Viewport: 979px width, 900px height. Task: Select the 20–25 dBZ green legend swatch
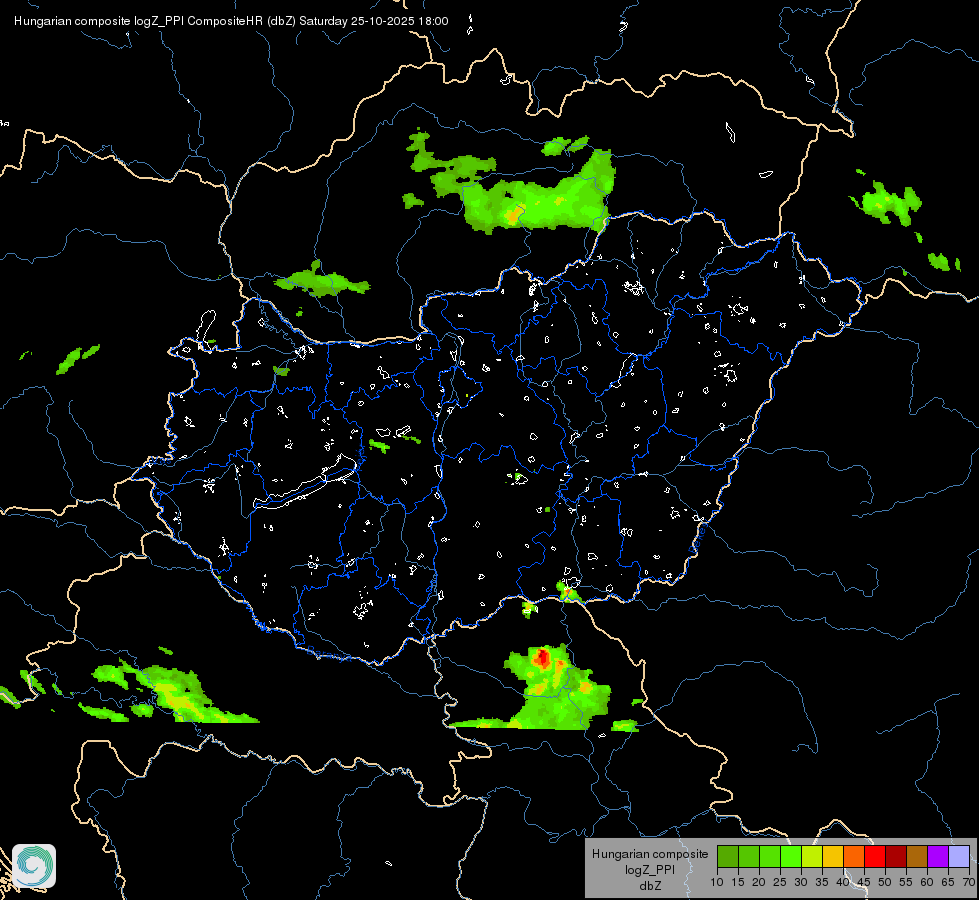tap(770, 856)
